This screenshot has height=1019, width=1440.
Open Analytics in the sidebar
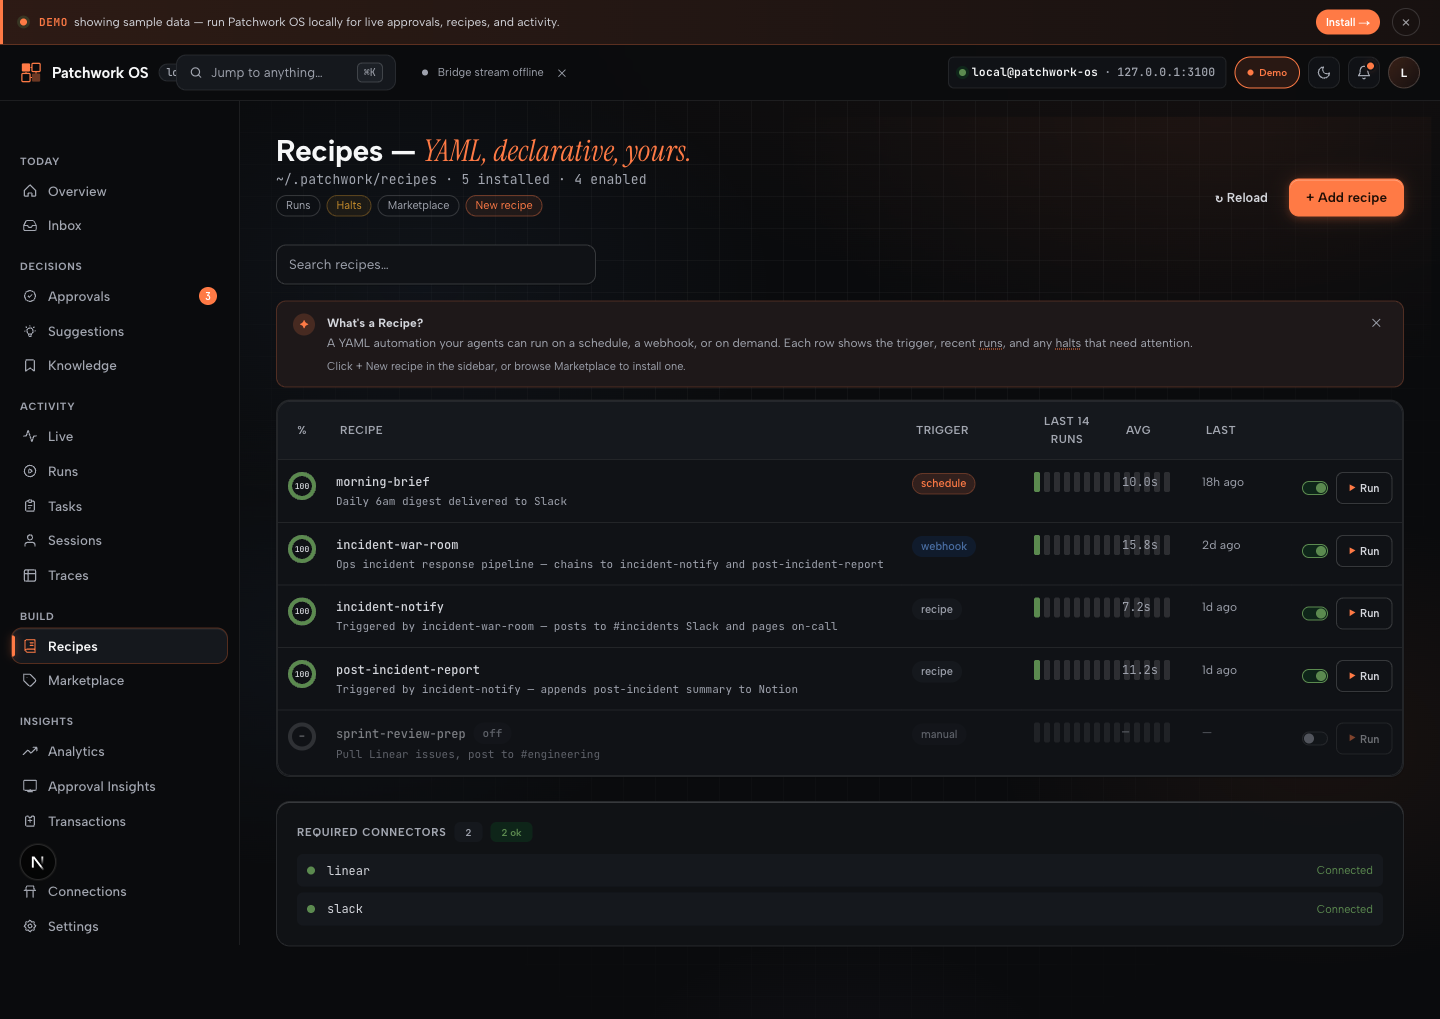click(120, 751)
